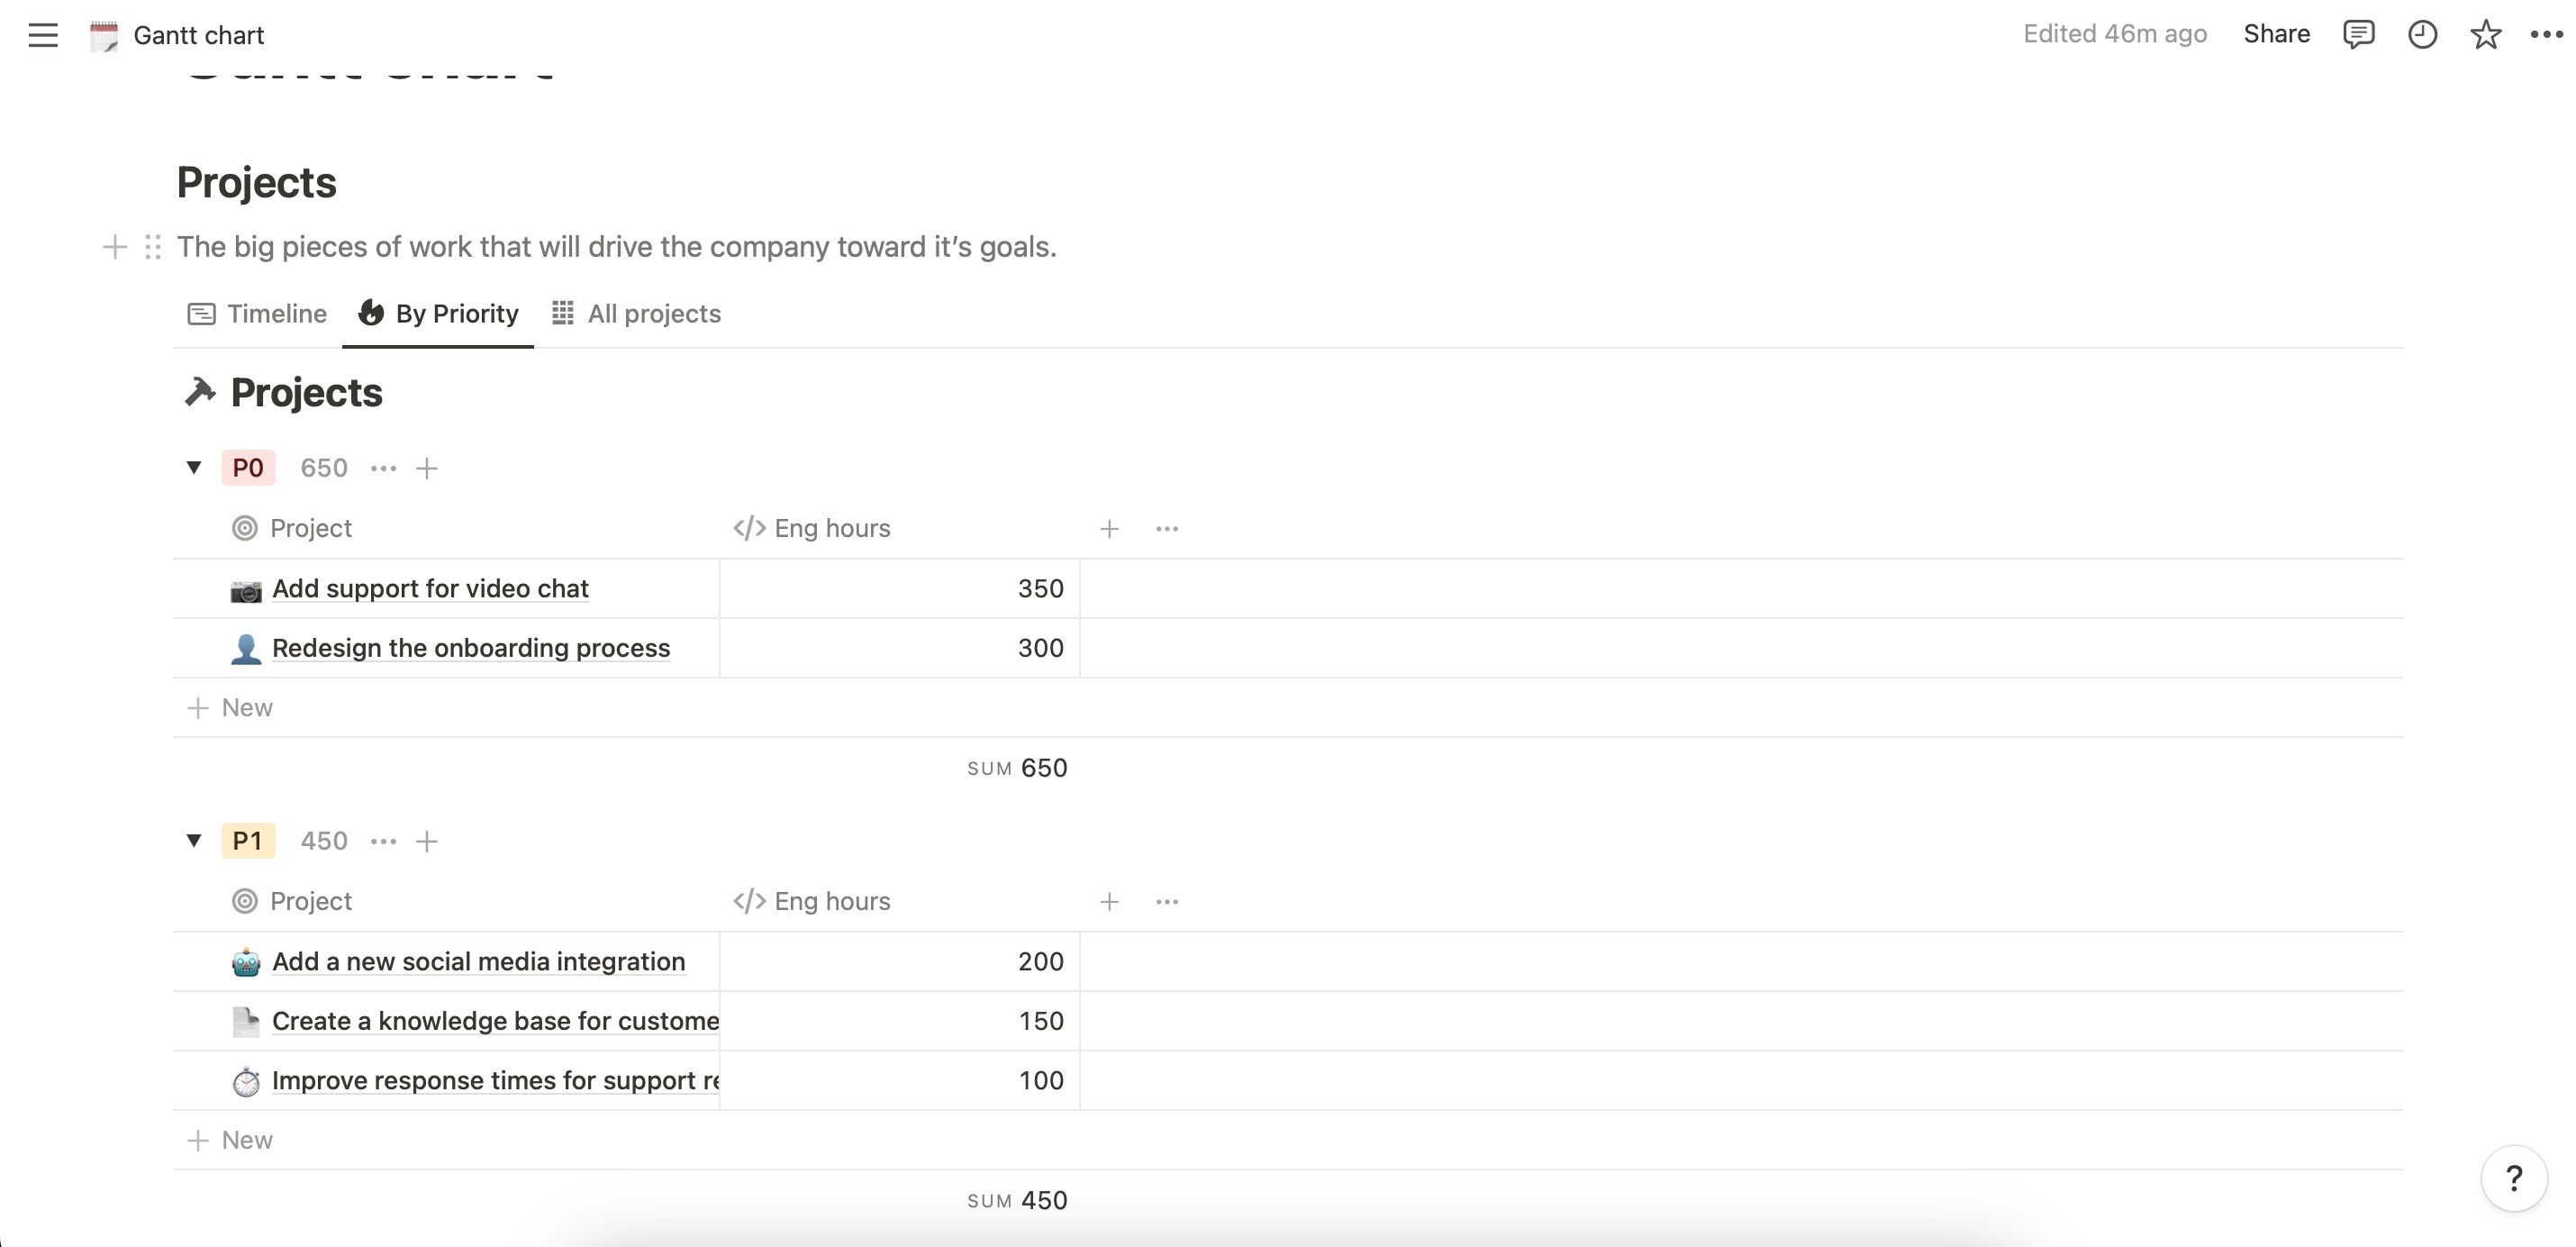2576x1247 pixels.
Task: View page history clock icon
Action: 2421,35
